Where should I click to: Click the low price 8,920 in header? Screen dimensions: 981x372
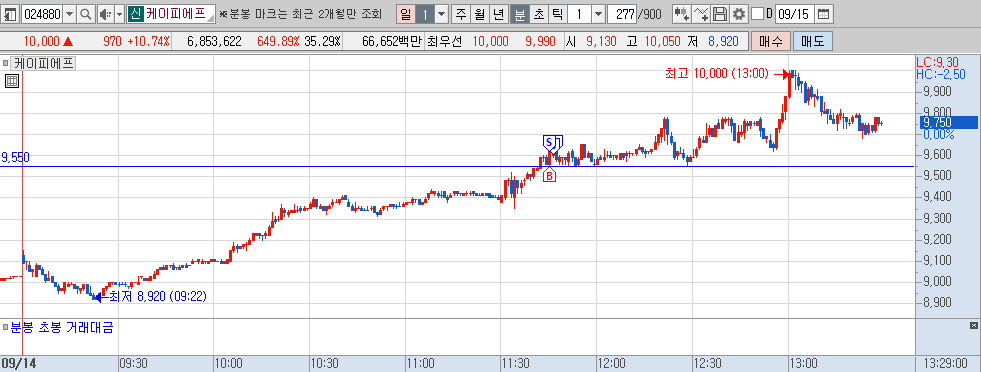pos(723,42)
